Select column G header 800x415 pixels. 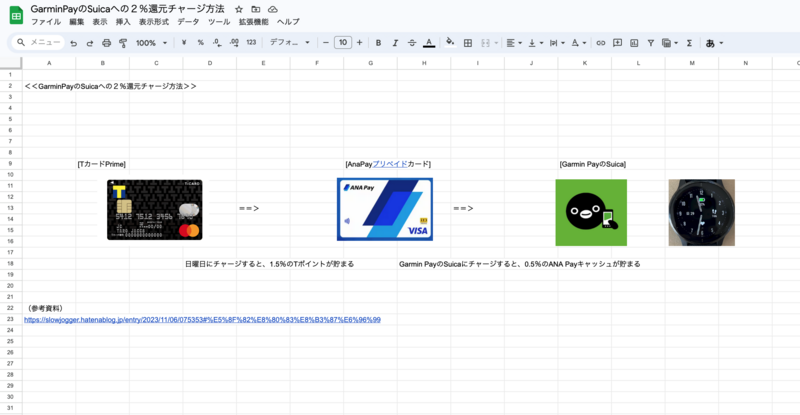point(370,63)
